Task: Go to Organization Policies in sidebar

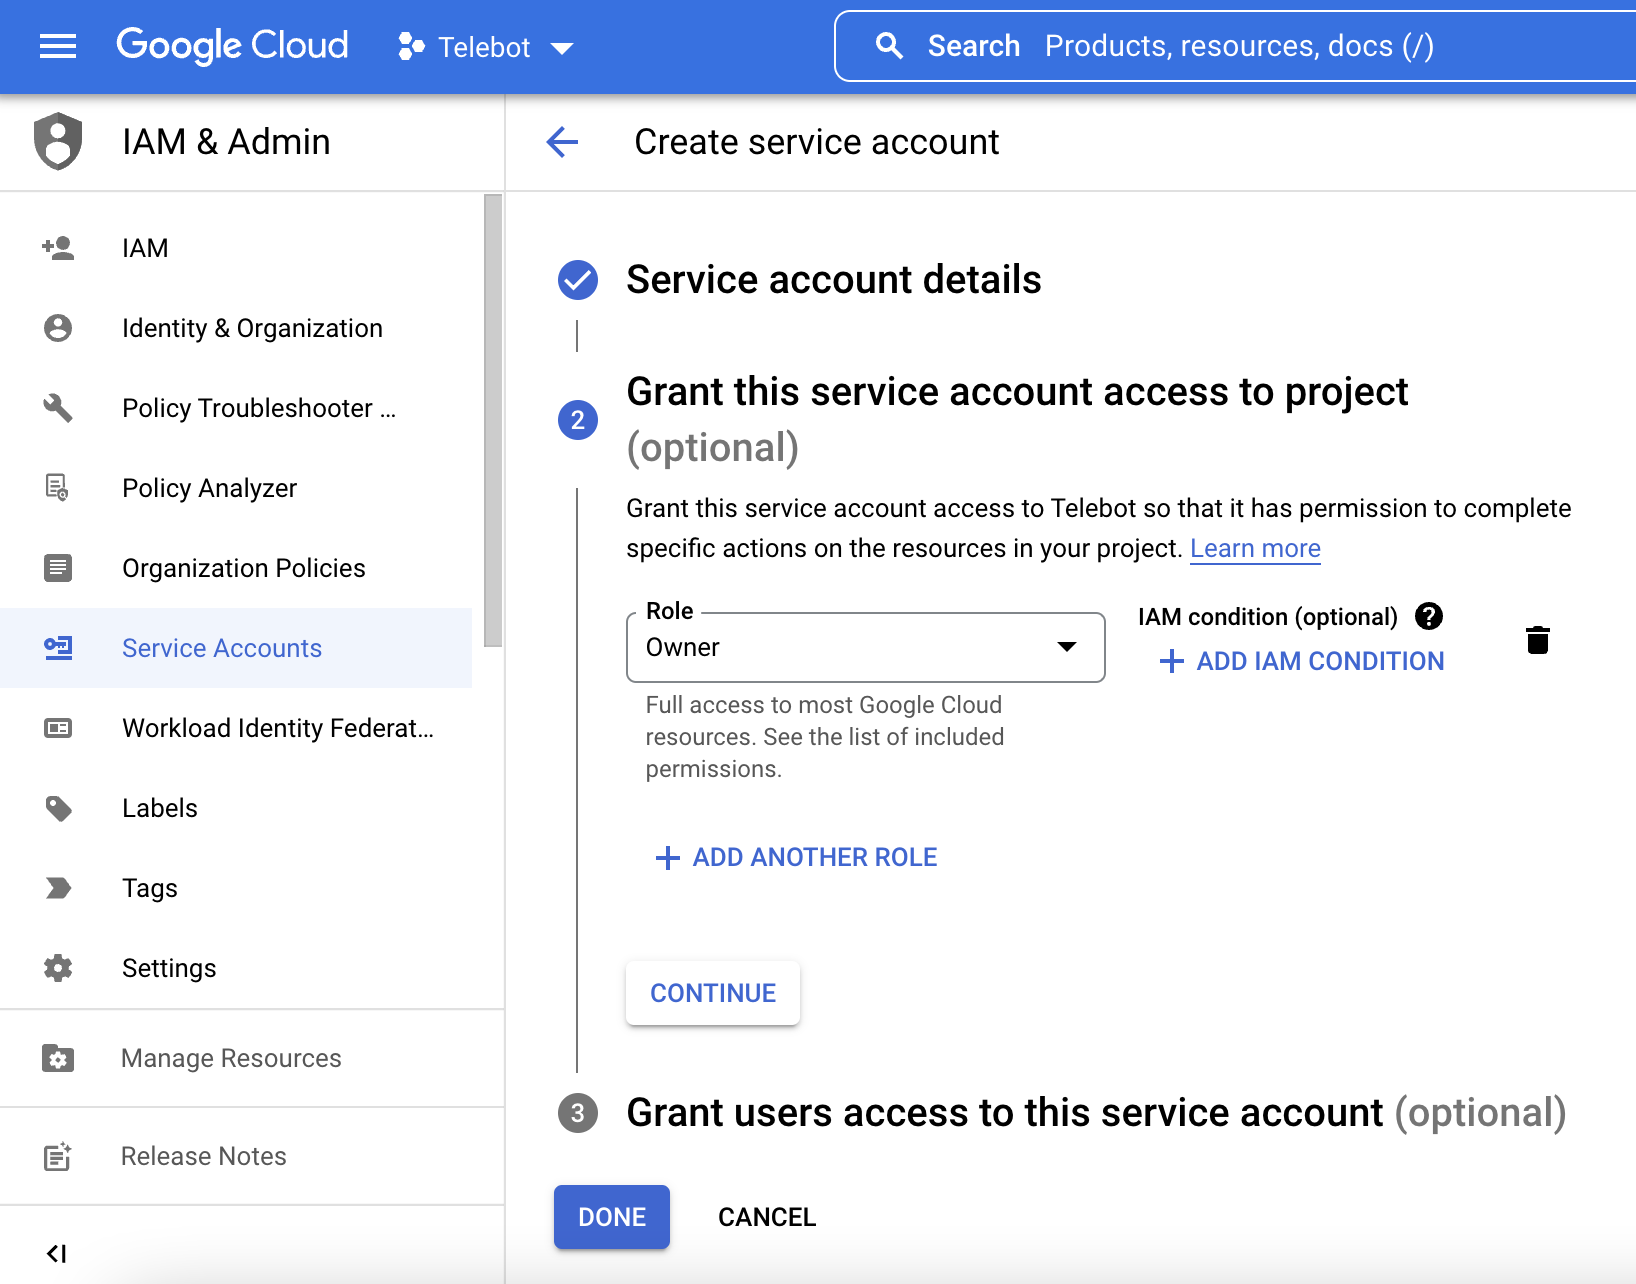Action: [x=243, y=568]
